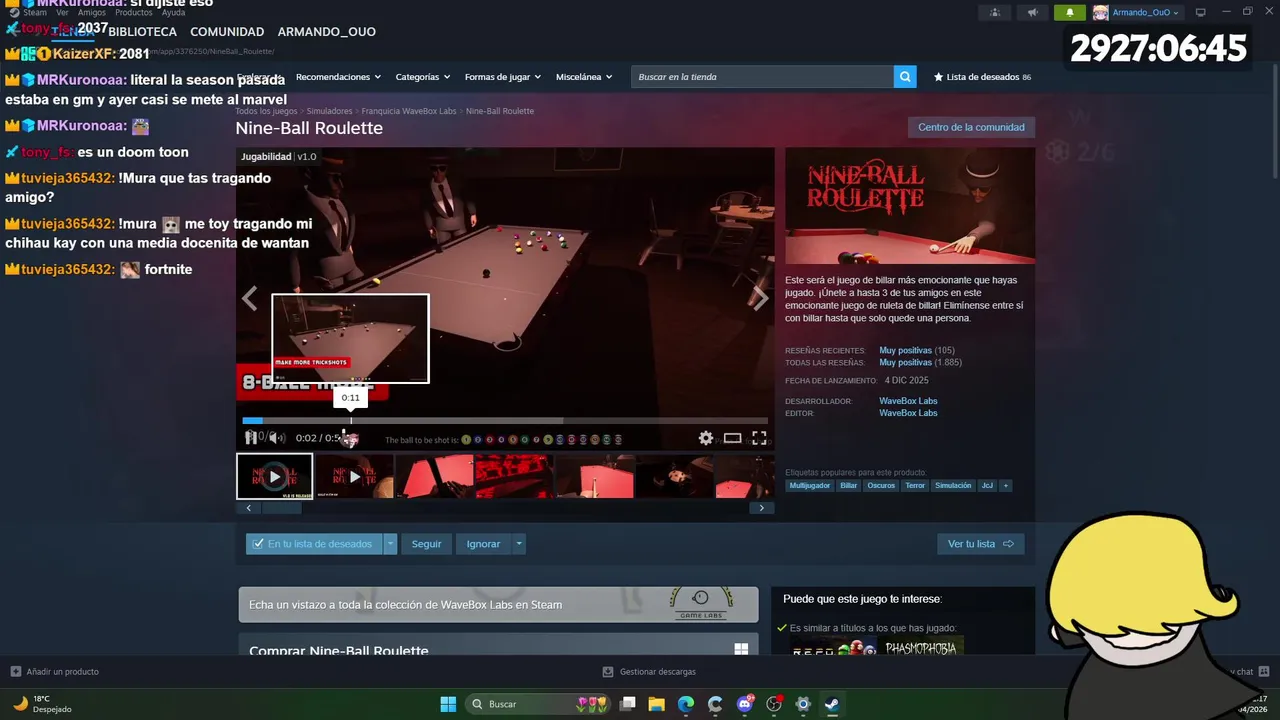Click Franquicia WaveBox Labs breadcrumb

(x=409, y=111)
